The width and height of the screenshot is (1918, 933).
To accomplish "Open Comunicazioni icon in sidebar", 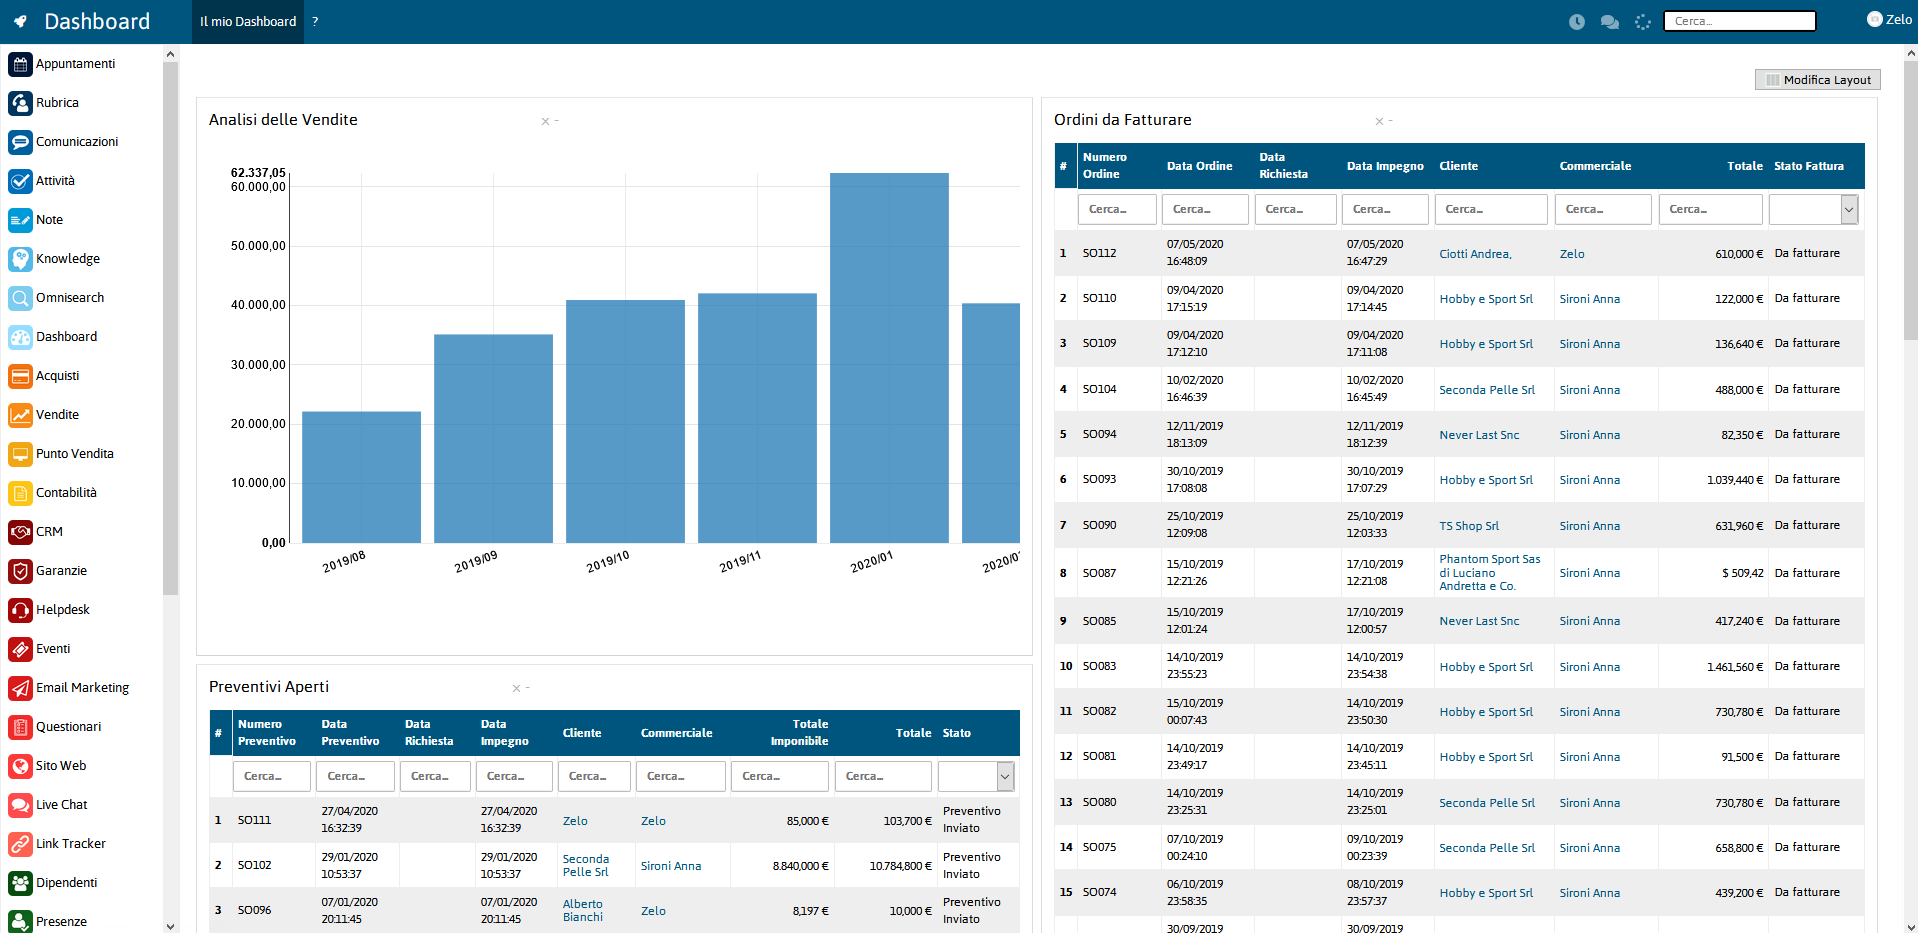I will pyautogui.click(x=20, y=142).
